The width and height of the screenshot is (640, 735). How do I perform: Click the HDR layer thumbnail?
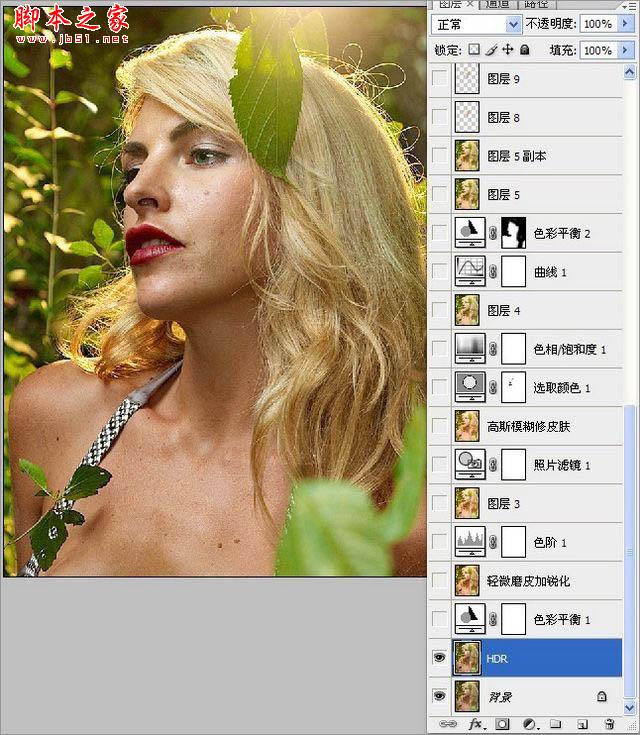(467, 658)
